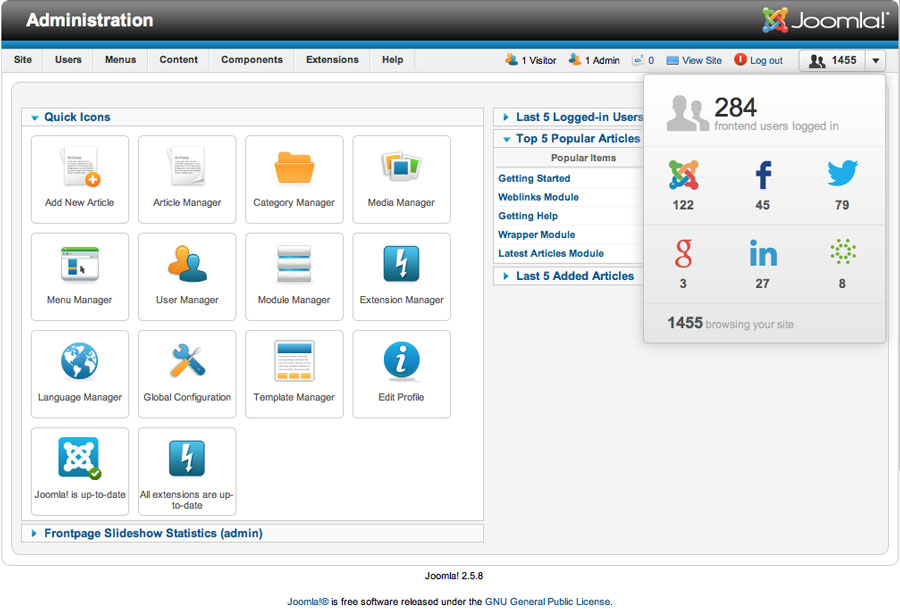
Task: Click the Joomla!® footer link
Action: point(308,601)
